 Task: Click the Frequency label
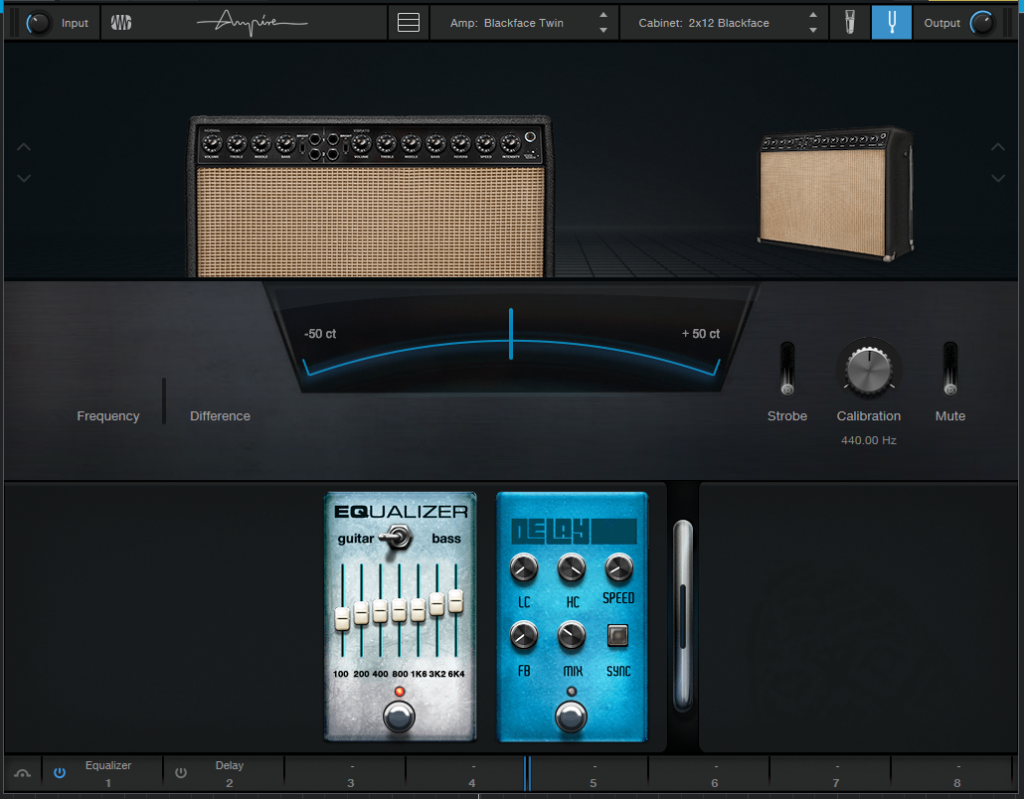click(x=108, y=416)
